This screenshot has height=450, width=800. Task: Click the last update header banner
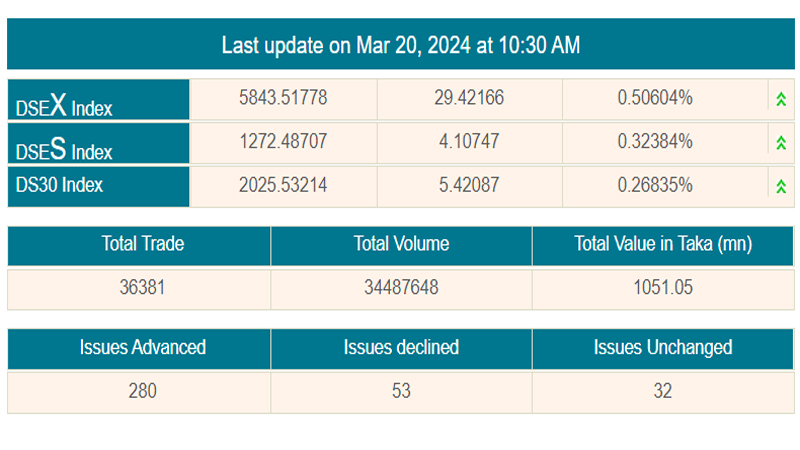click(401, 45)
